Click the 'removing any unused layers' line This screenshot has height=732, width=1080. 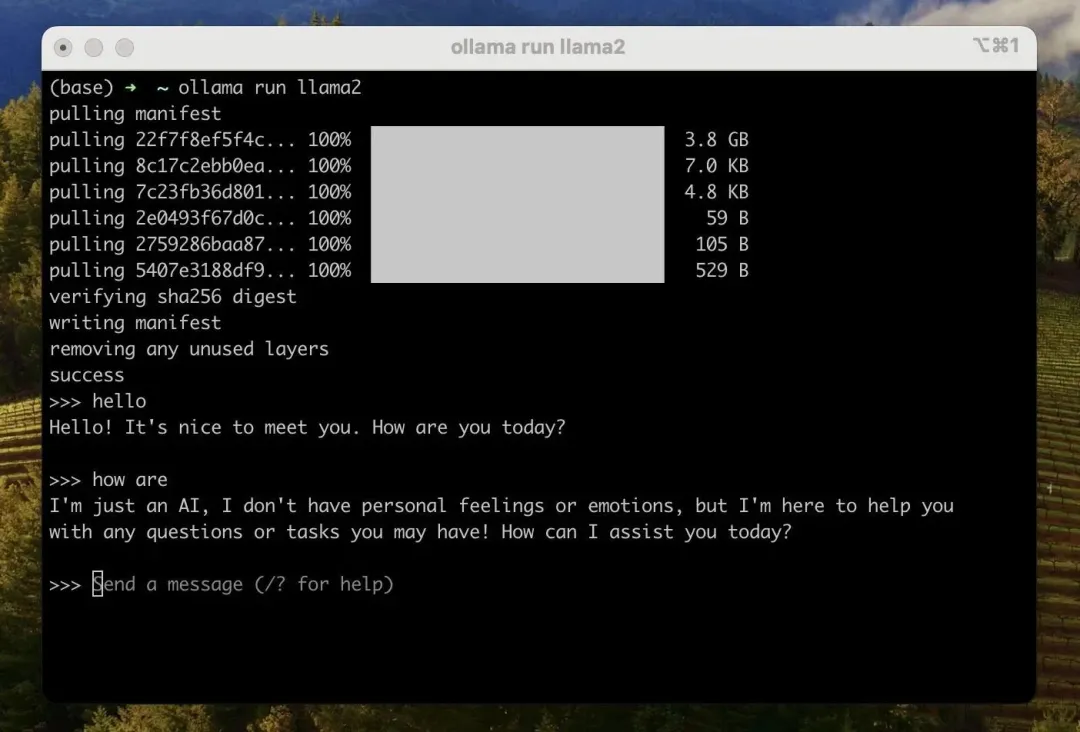tap(189, 349)
